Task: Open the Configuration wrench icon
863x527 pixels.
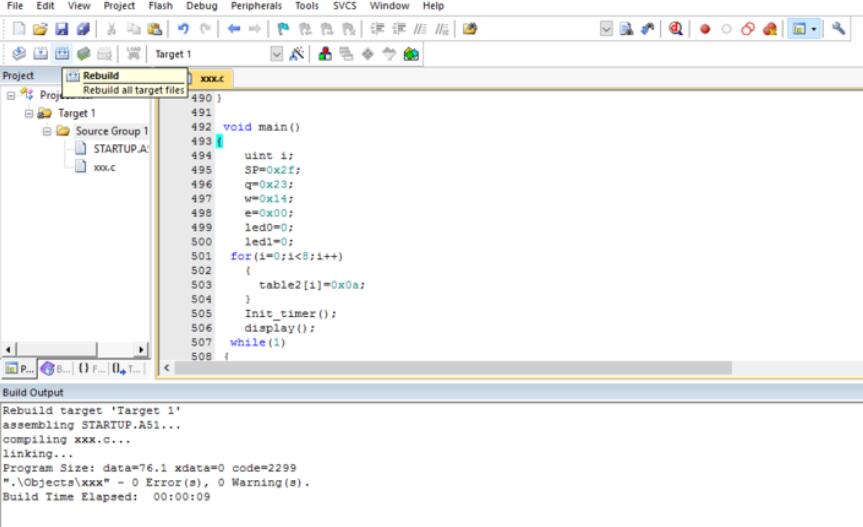Action: tap(839, 29)
